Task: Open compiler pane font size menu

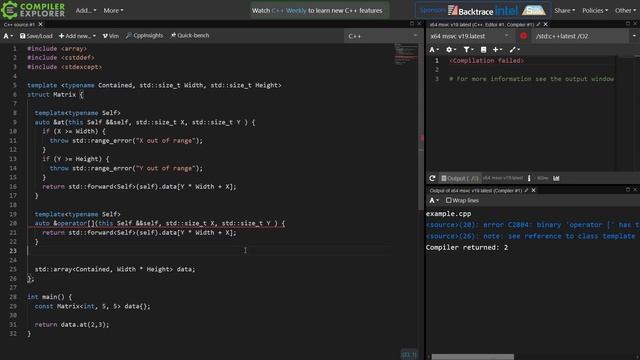Action: click(434, 49)
